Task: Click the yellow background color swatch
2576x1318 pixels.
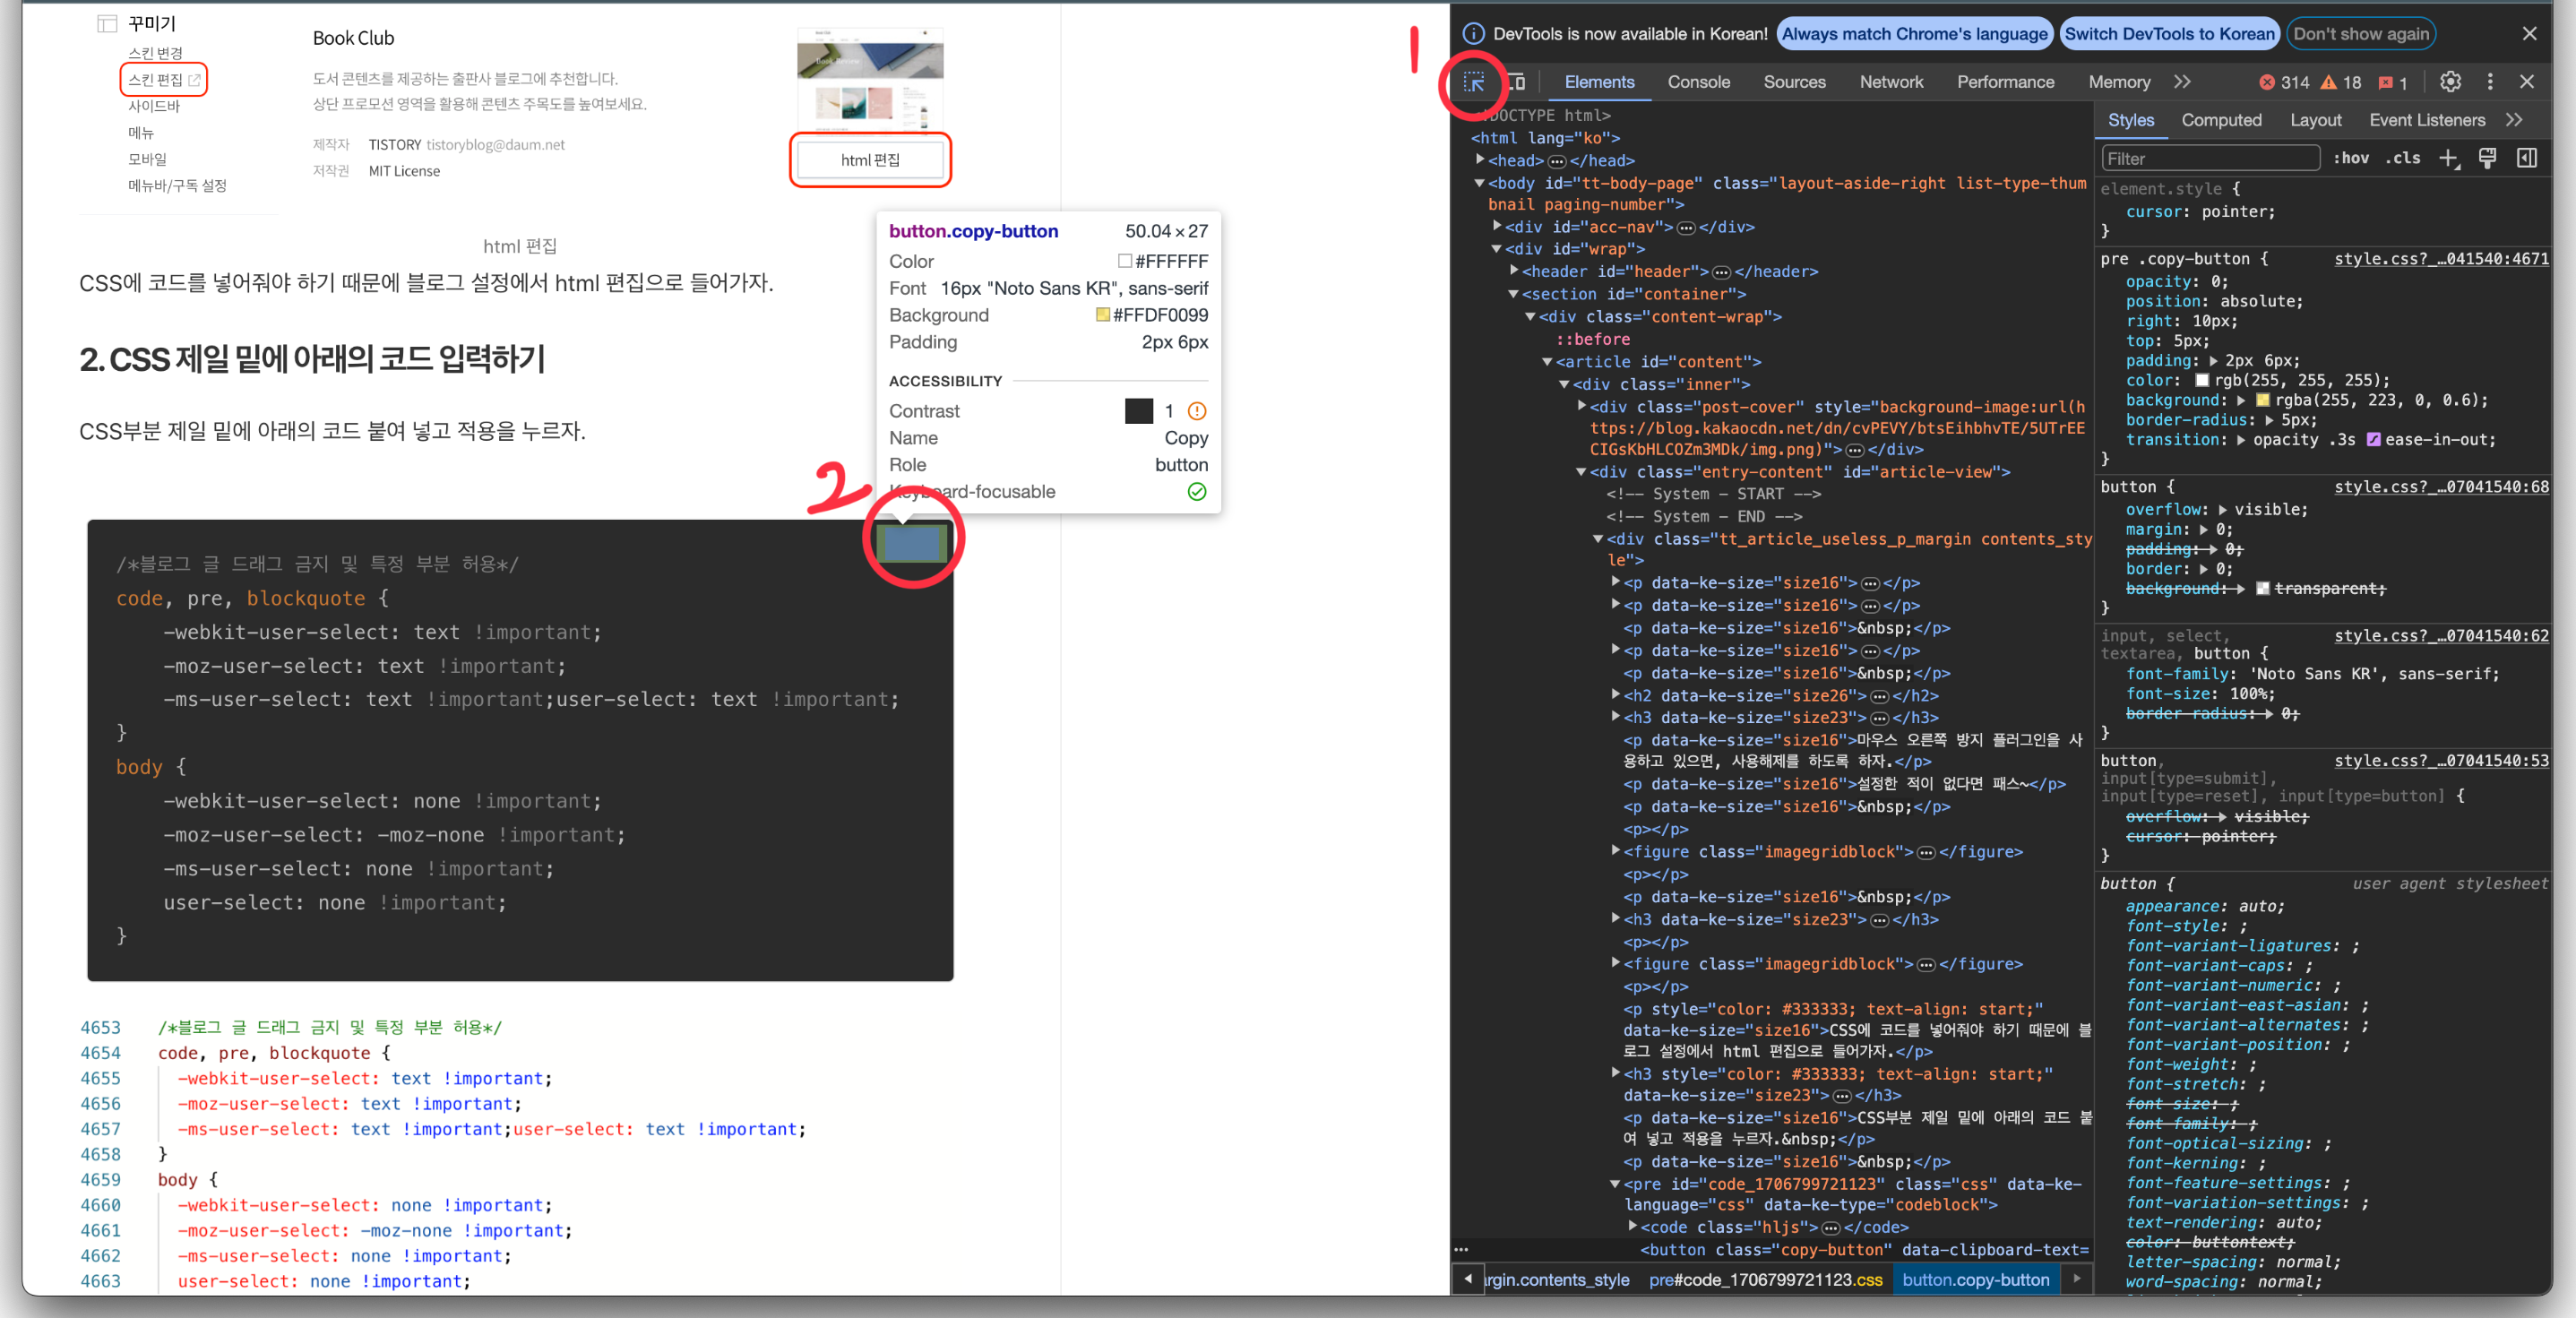Action: point(2262,400)
